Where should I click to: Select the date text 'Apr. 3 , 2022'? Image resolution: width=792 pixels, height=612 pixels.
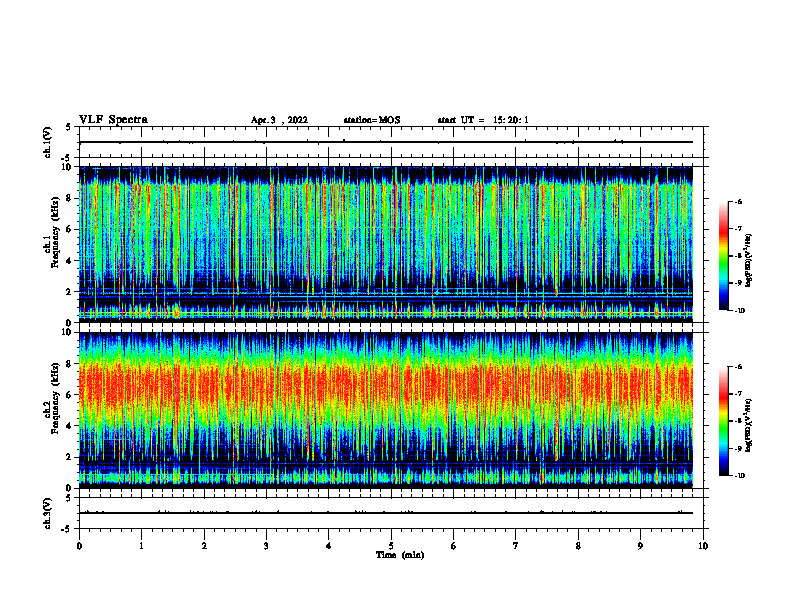[x=279, y=120]
